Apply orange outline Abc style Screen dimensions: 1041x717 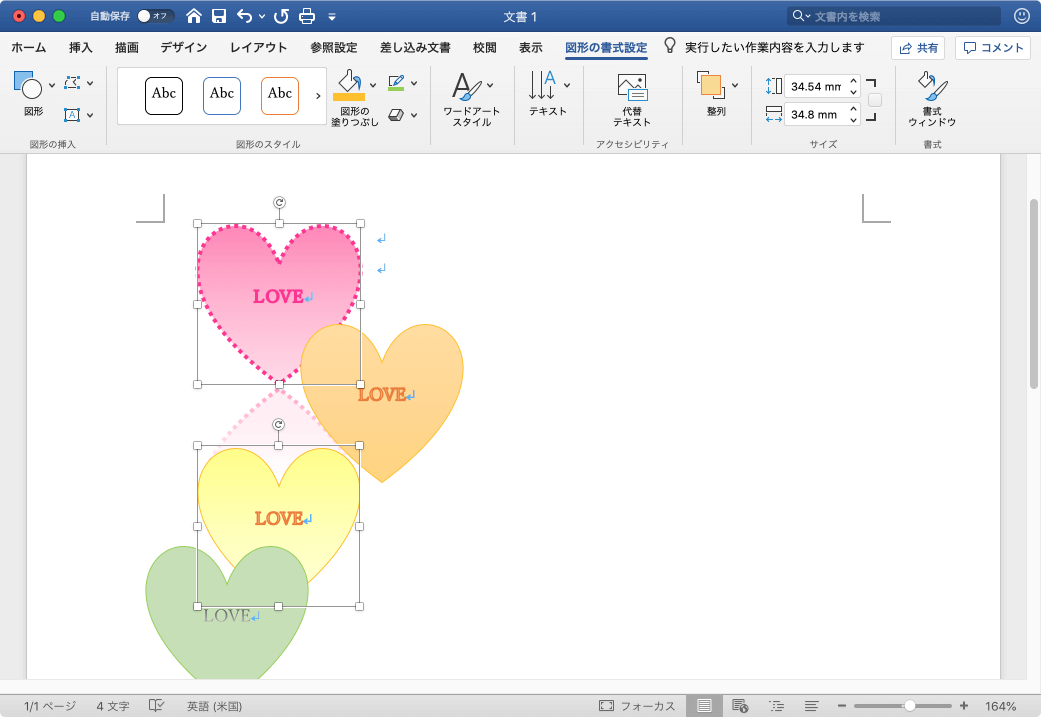(280, 96)
